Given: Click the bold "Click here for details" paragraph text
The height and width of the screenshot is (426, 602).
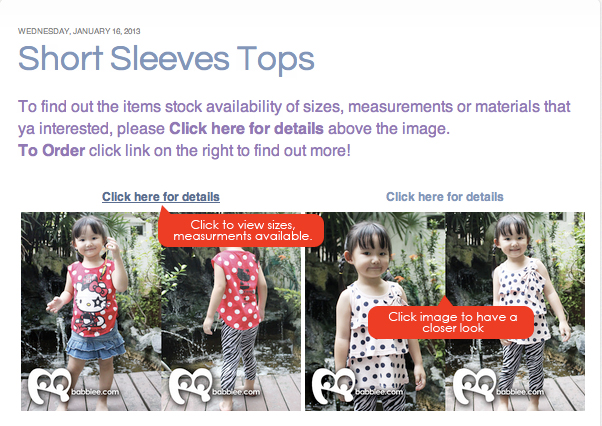Looking at the screenshot, I should pyautogui.click(x=246, y=129).
